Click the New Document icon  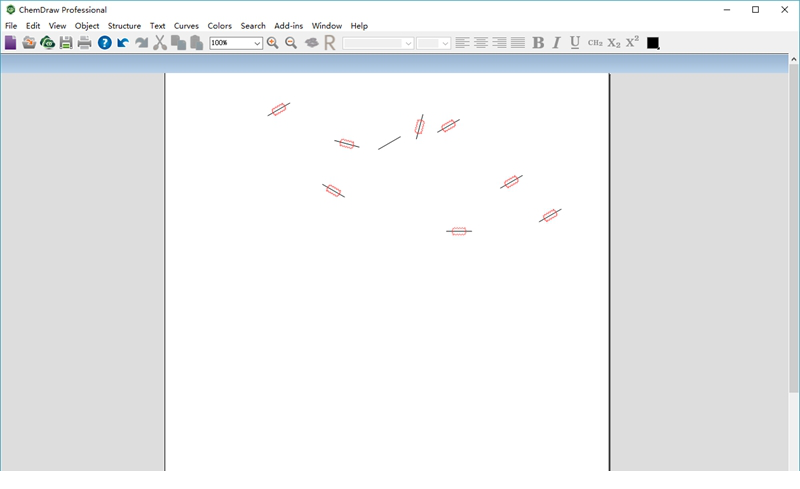point(10,43)
